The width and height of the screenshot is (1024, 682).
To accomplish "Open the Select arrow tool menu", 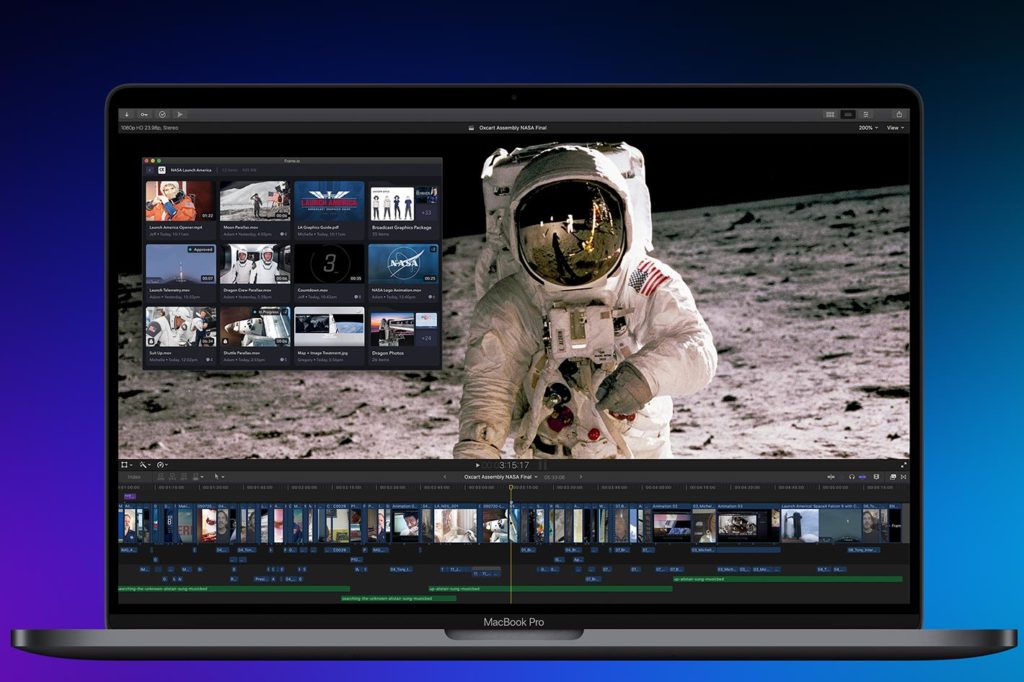I will coord(219,477).
